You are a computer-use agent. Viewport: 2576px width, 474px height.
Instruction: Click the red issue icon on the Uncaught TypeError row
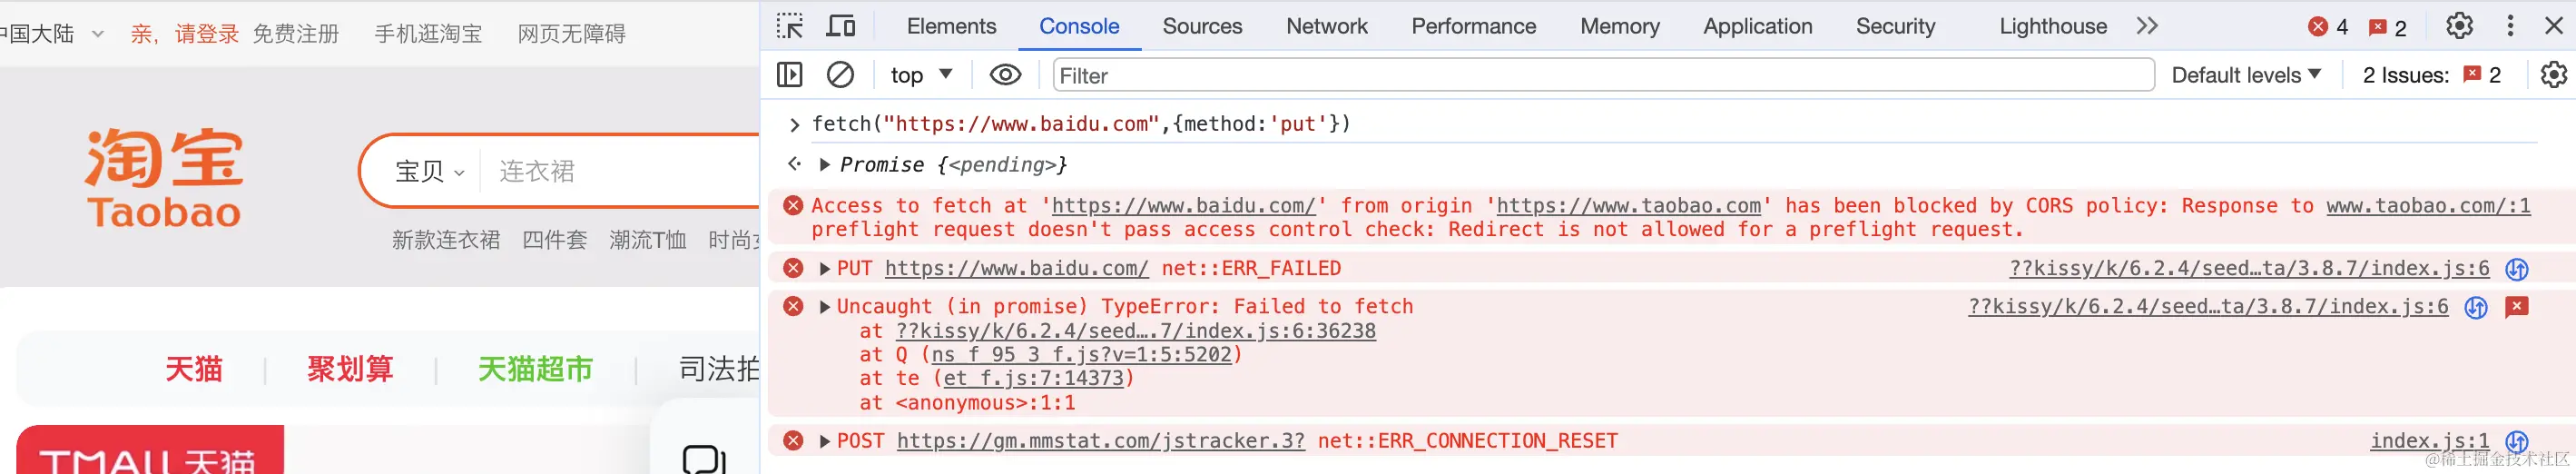click(x=2516, y=307)
